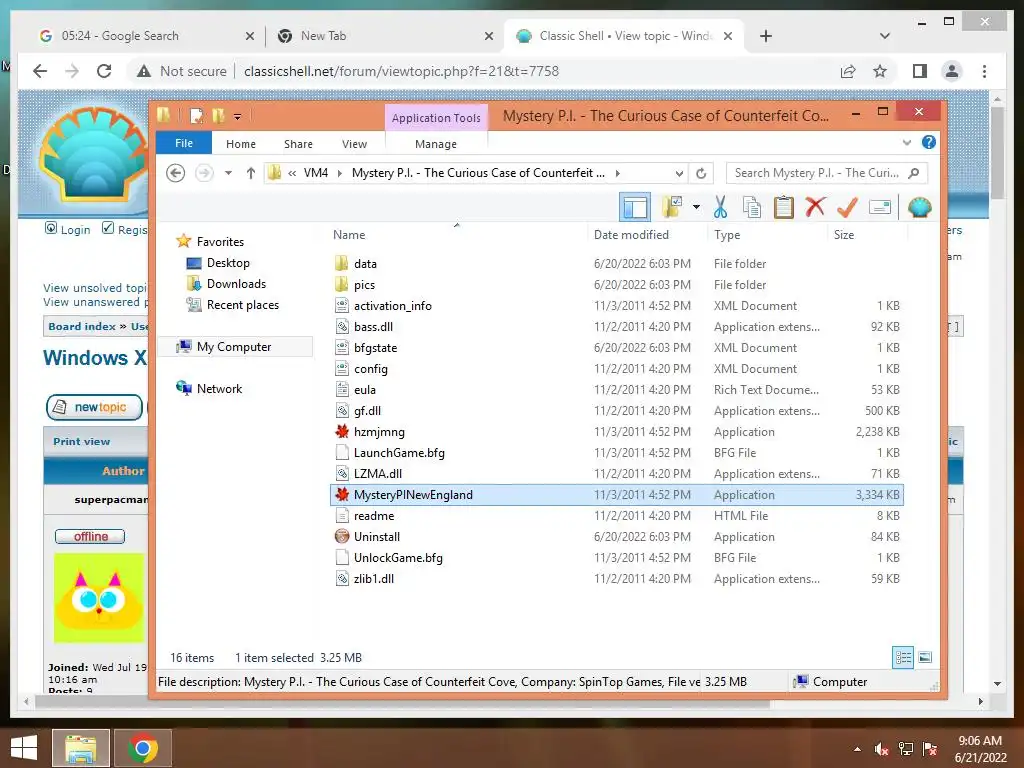Open Chrome side panel icon
This screenshot has height=768, width=1024.
tap(920, 71)
